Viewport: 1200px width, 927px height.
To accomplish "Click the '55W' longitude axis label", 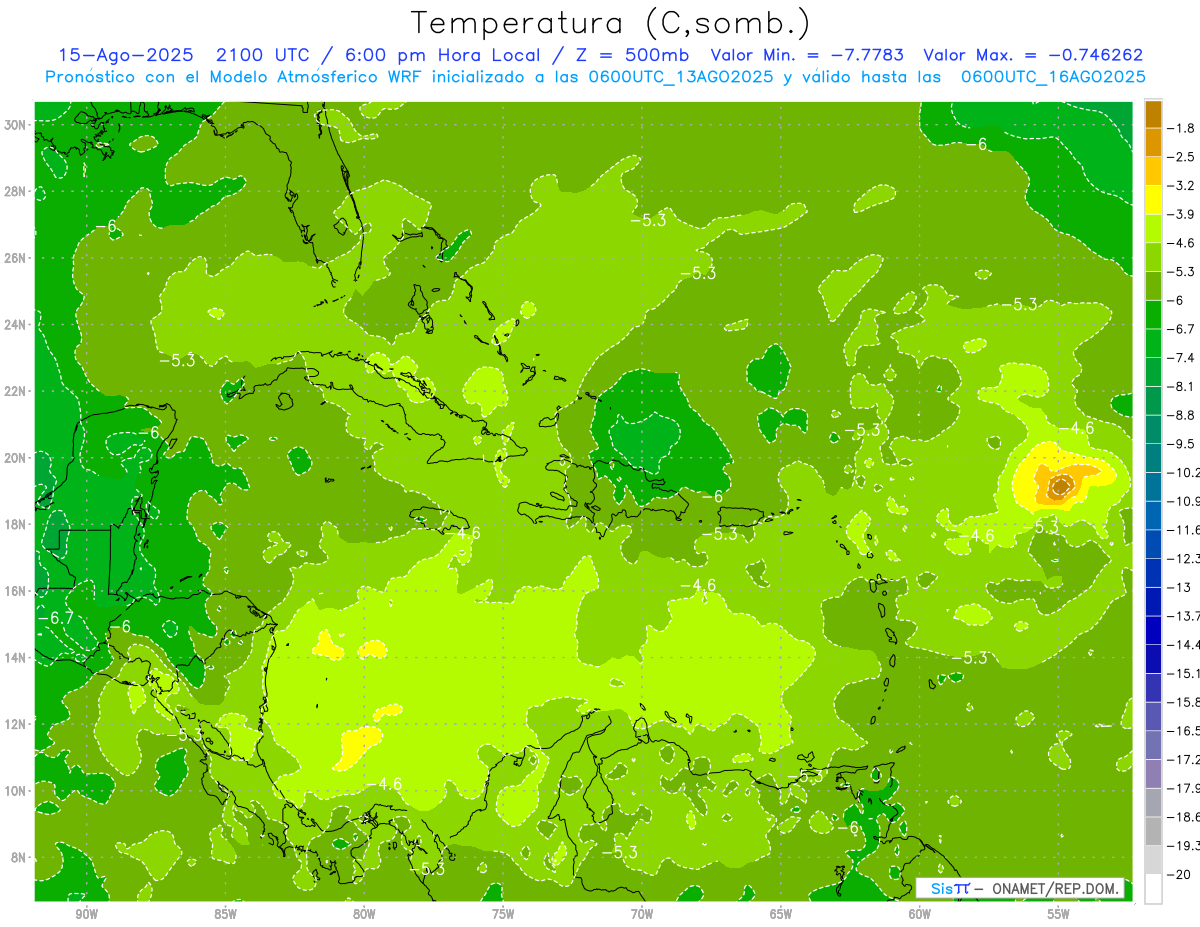I will (x=1059, y=914).
